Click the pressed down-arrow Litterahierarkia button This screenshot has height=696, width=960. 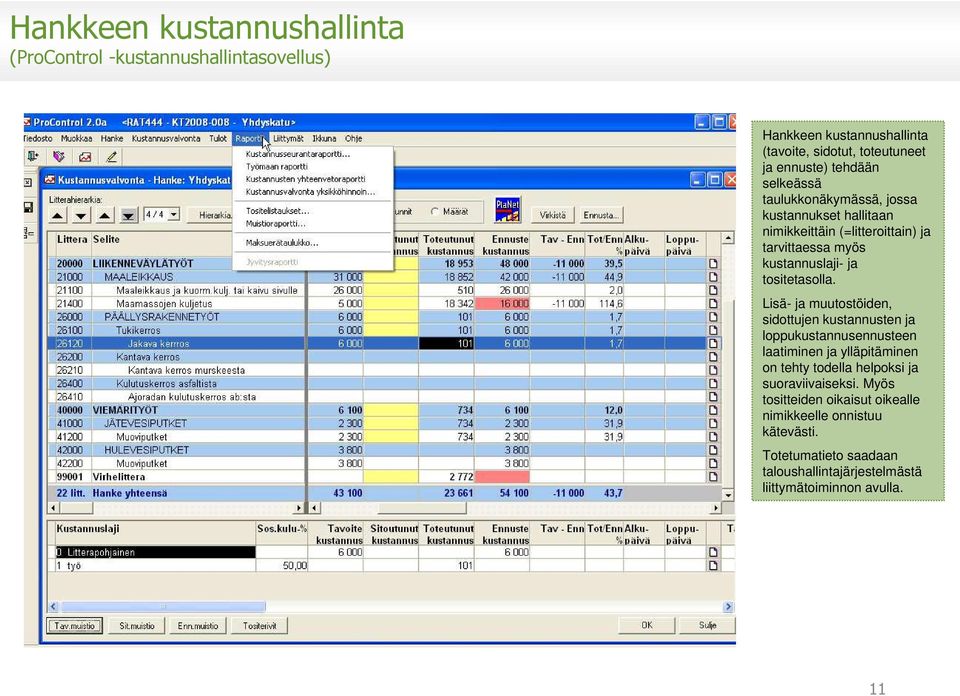point(128,215)
